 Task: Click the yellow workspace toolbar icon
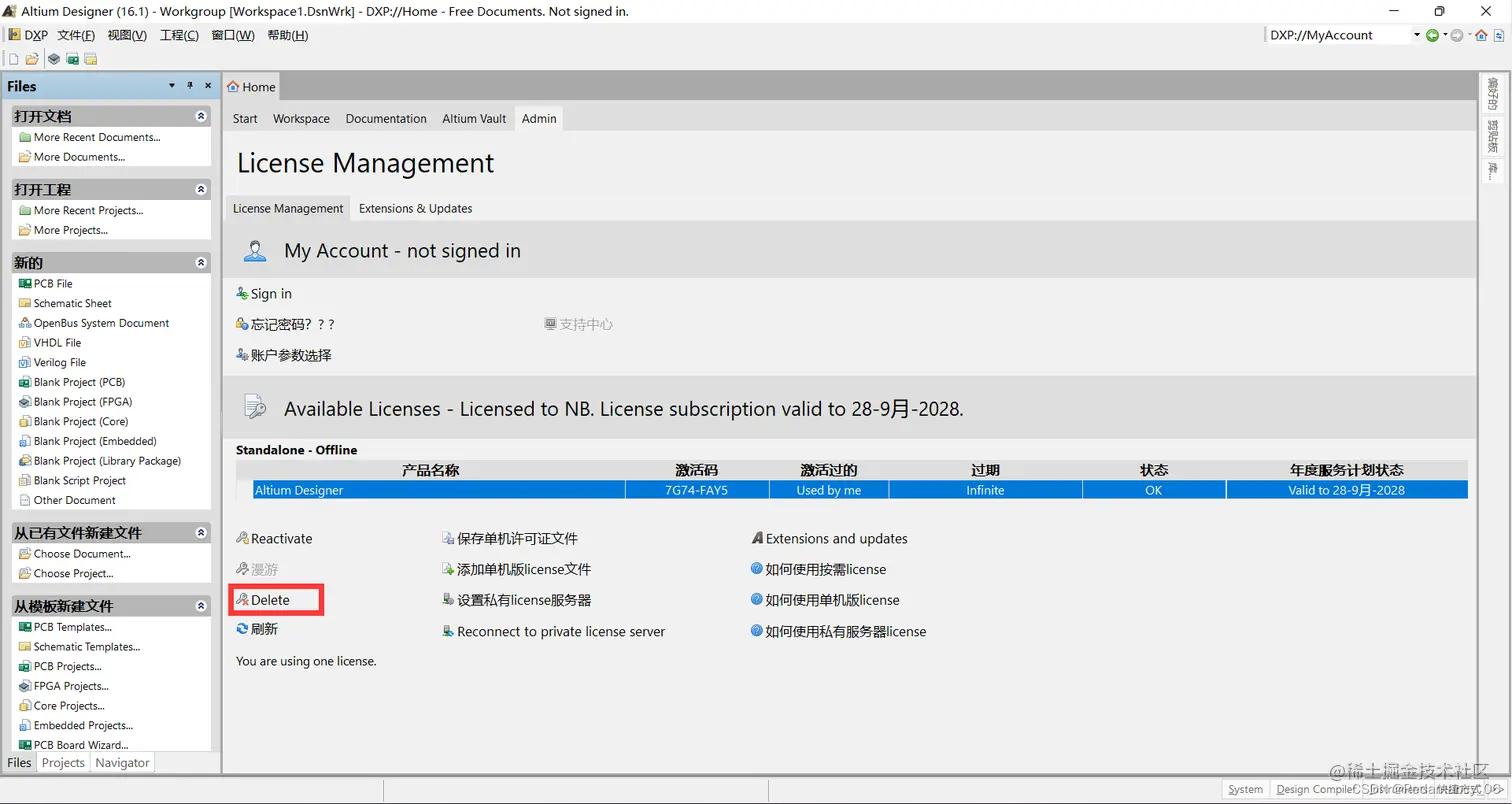point(90,59)
